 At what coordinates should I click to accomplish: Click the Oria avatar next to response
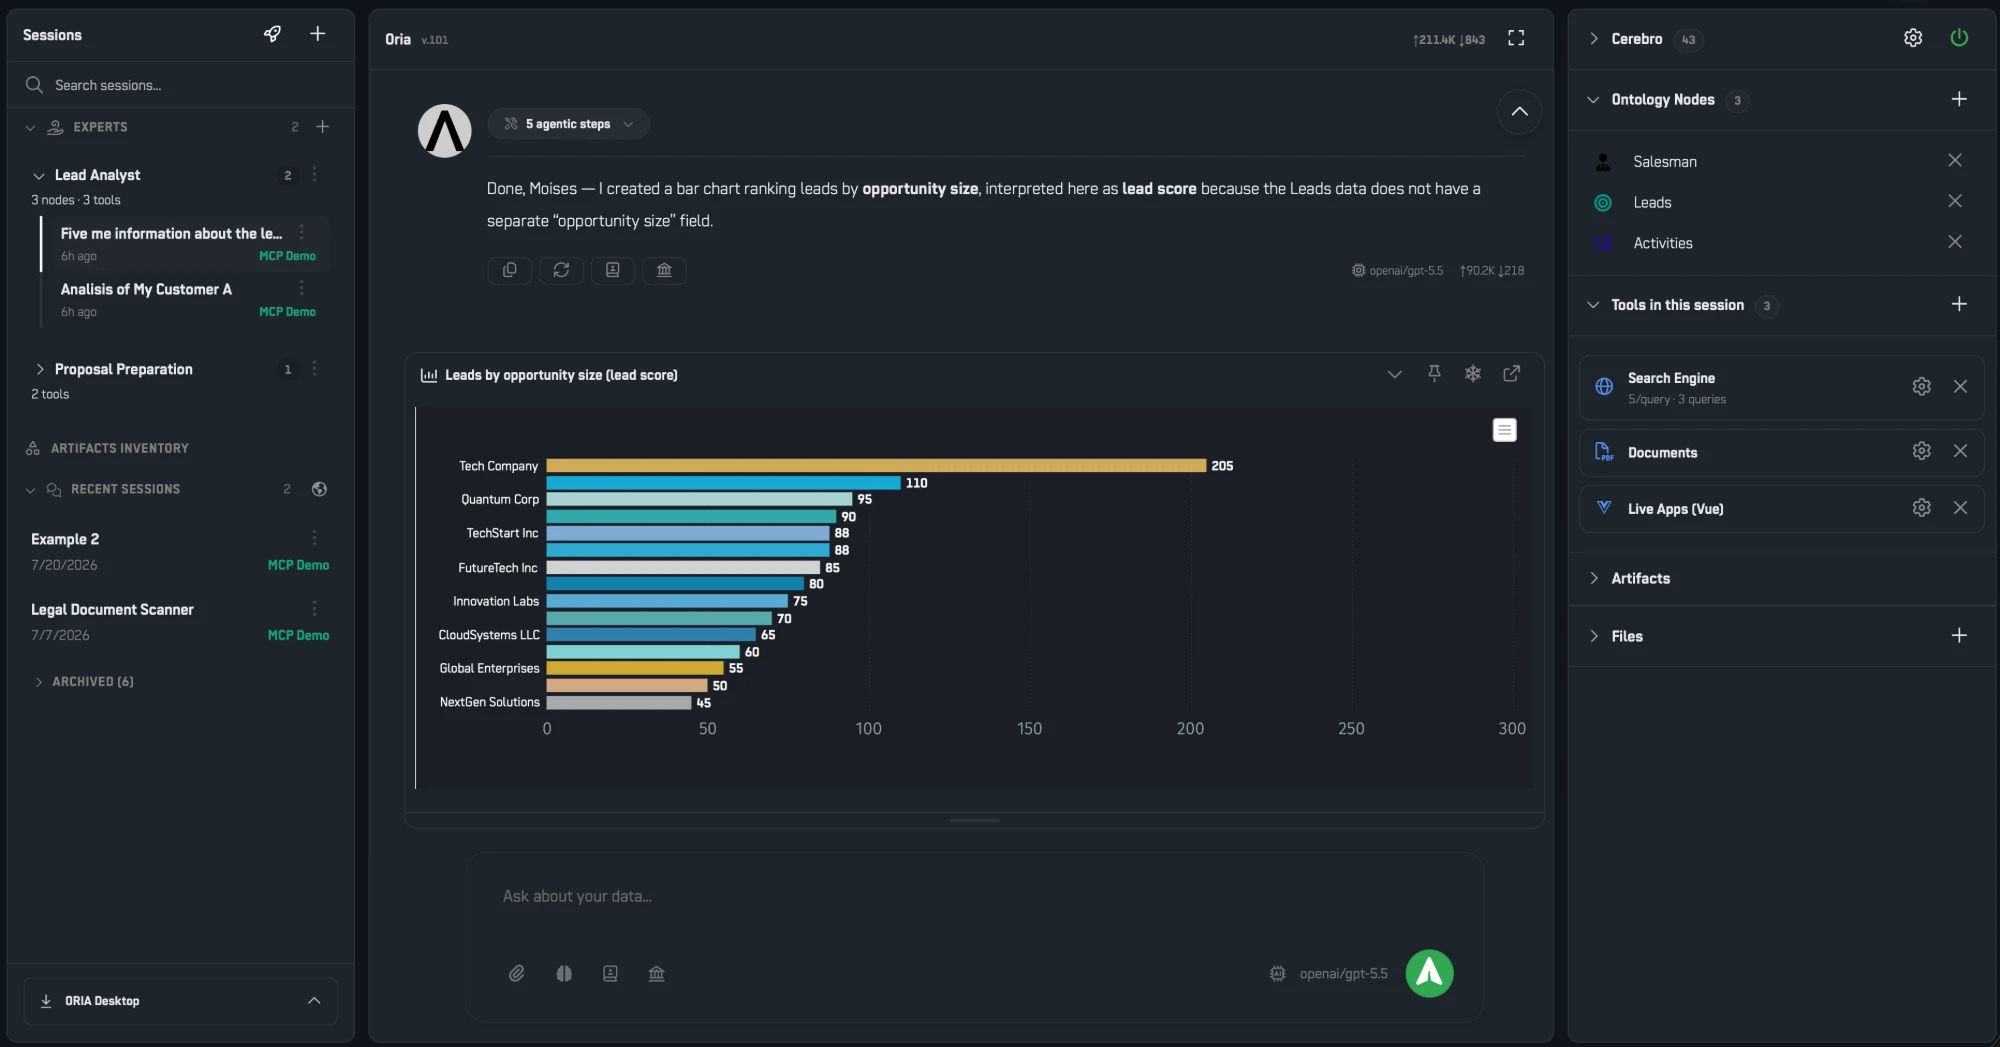click(x=444, y=131)
